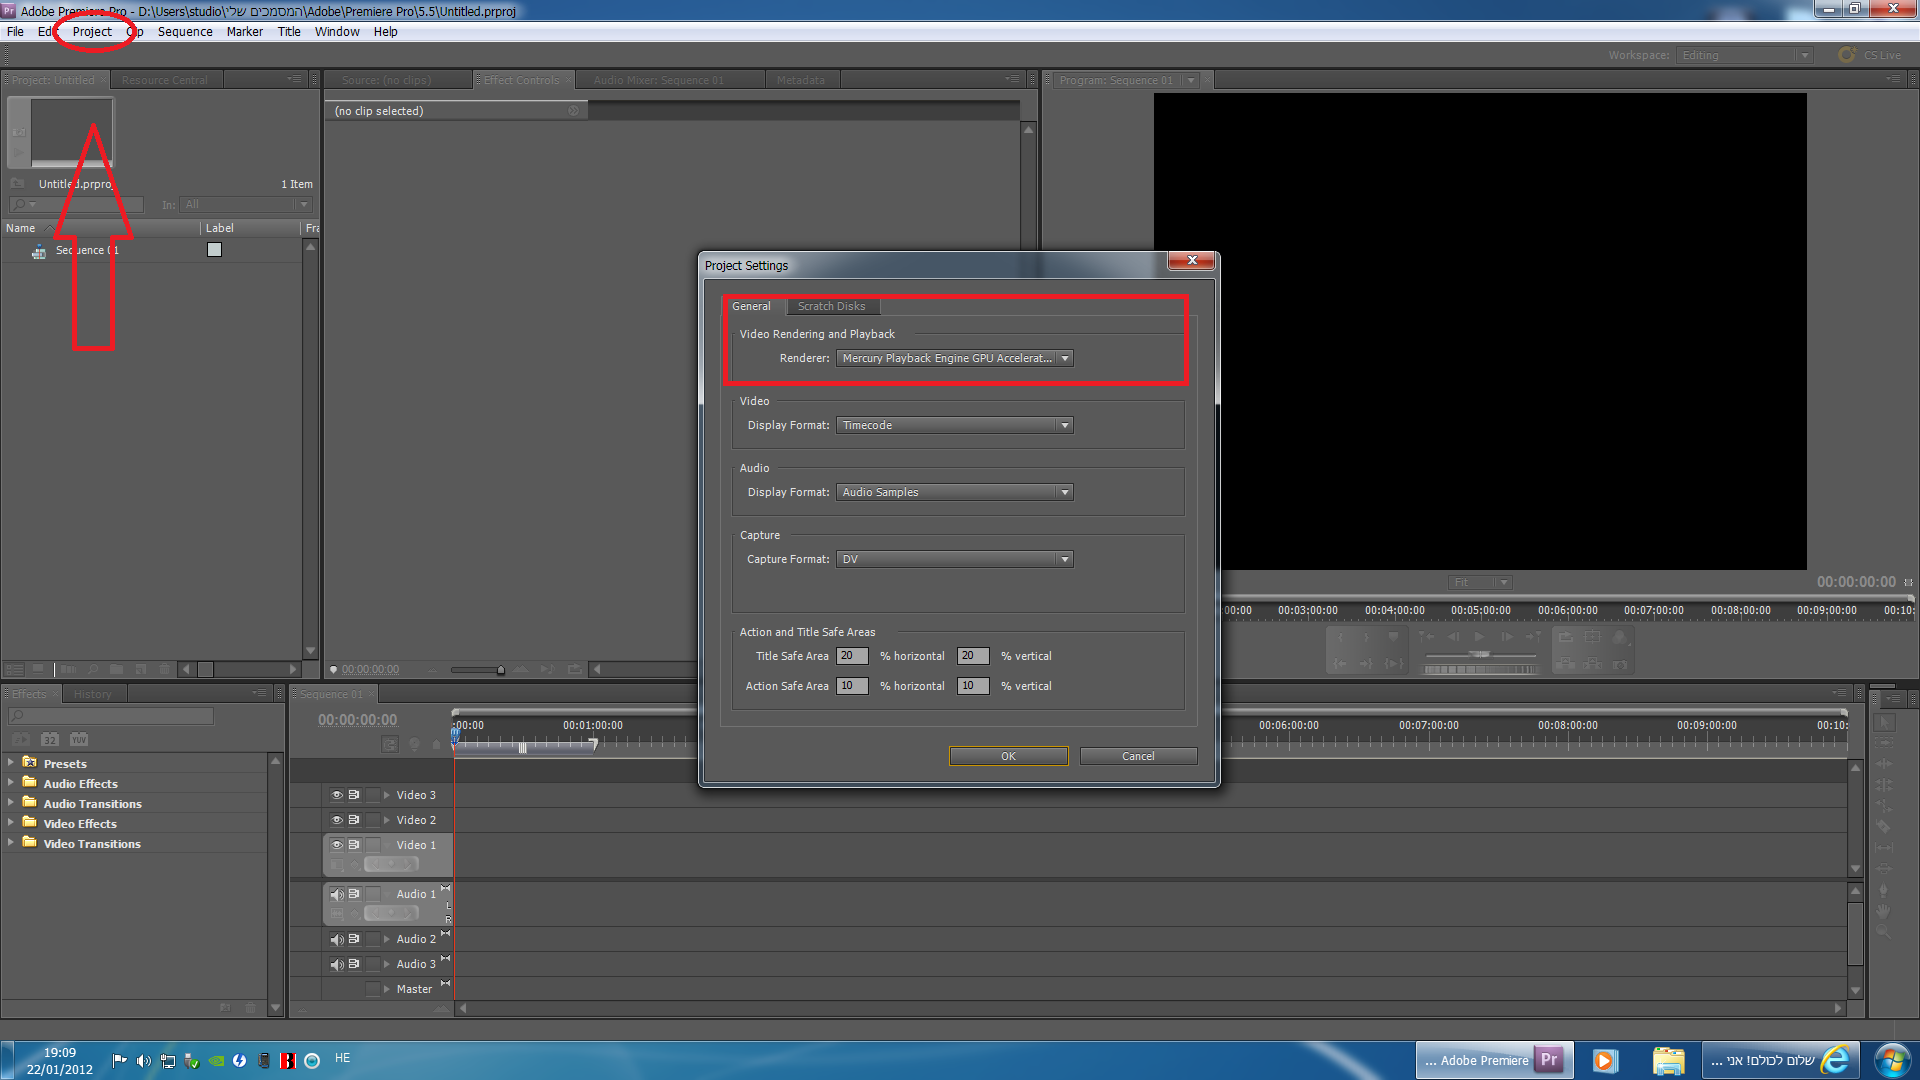Click the YUV effects filter icon
Viewport: 1920px width, 1080px height.
tap(79, 740)
